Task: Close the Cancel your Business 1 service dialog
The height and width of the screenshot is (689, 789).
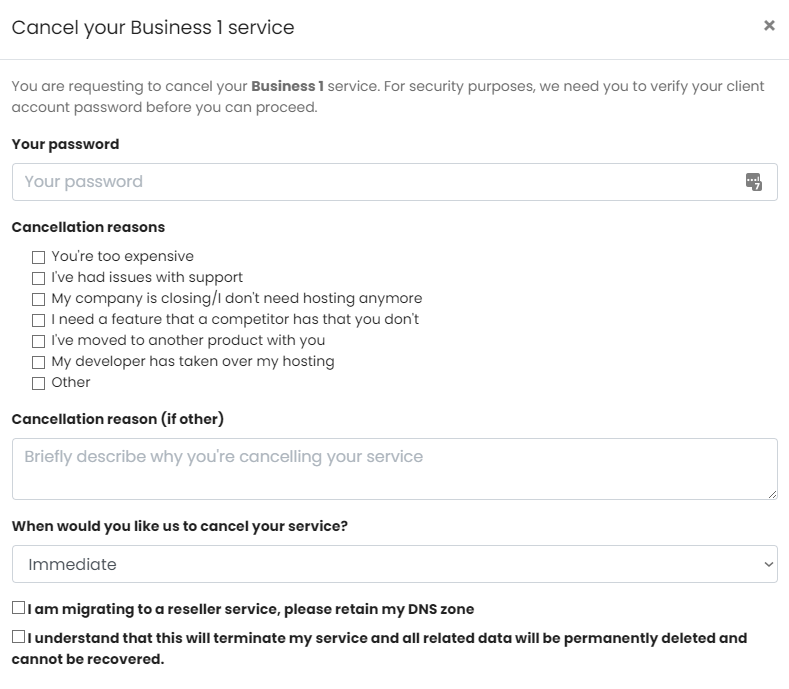Action: point(769,25)
